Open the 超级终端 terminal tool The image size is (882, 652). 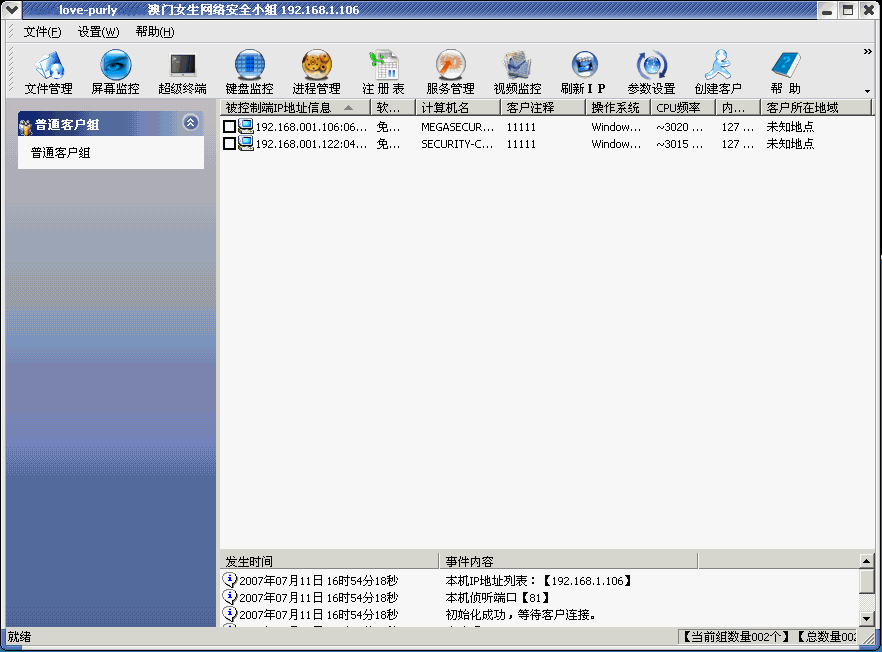(181, 70)
